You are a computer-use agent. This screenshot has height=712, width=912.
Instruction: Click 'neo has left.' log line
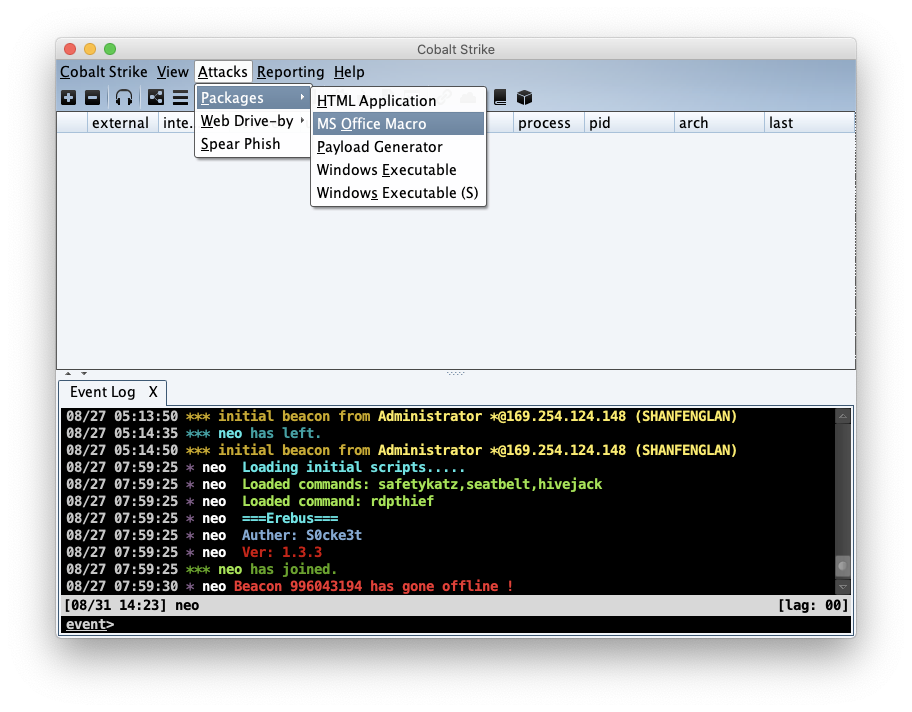pos(193,433)
